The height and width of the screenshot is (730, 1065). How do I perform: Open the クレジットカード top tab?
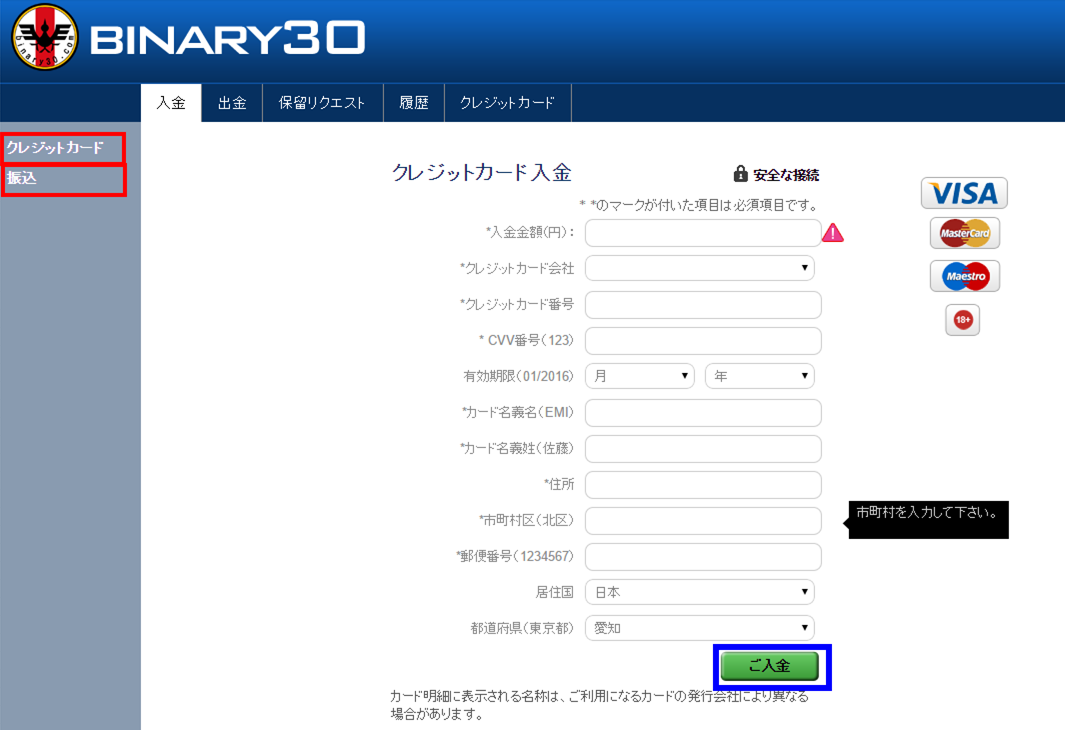(x=507, y=103)
